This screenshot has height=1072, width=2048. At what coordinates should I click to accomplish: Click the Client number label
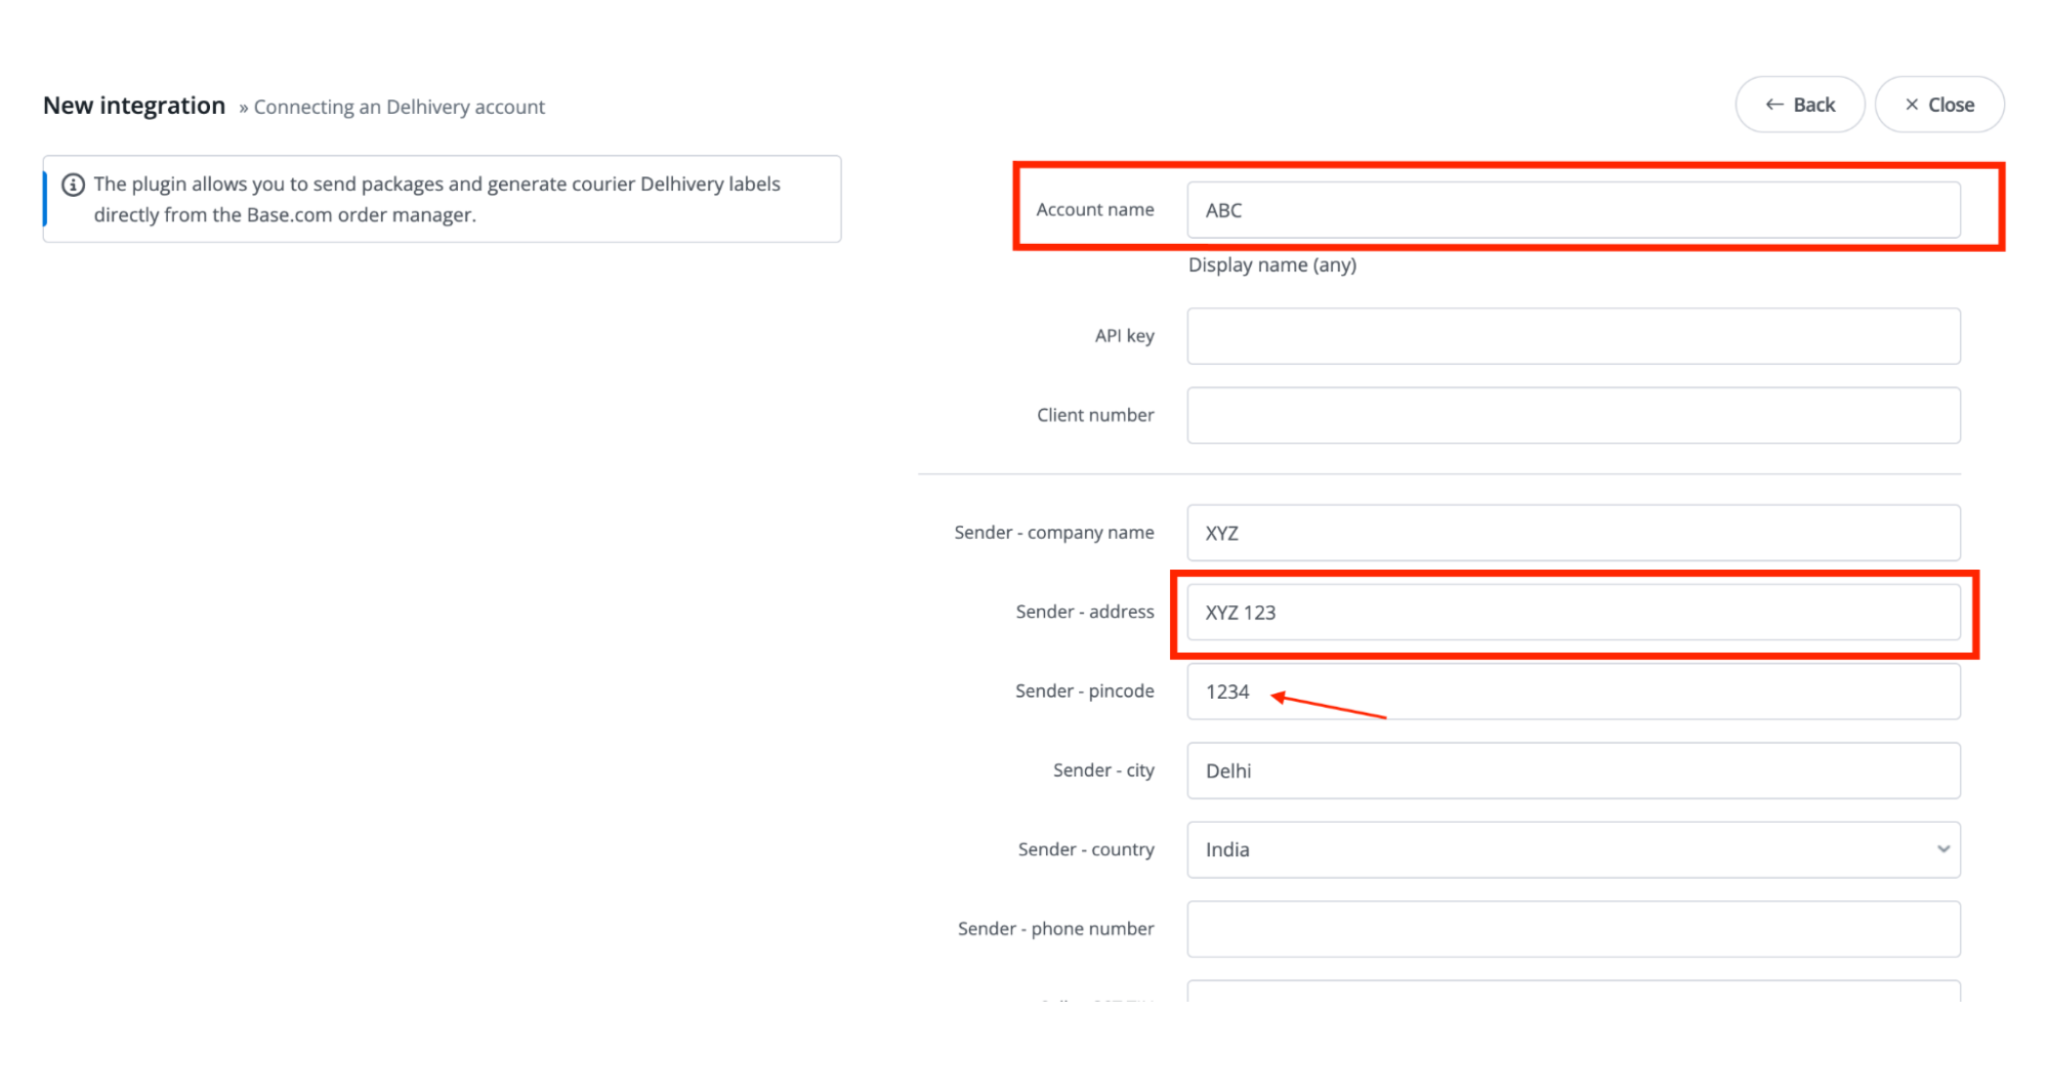coord(1094,415)
